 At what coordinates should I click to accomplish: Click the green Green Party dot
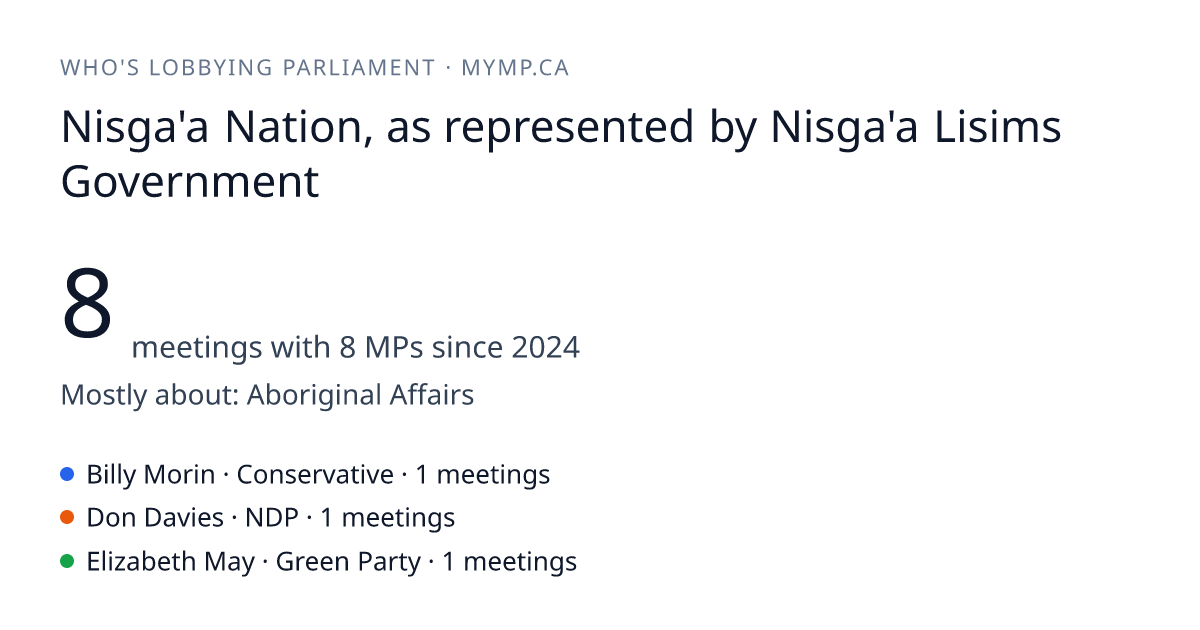click(x=68, y=561)
